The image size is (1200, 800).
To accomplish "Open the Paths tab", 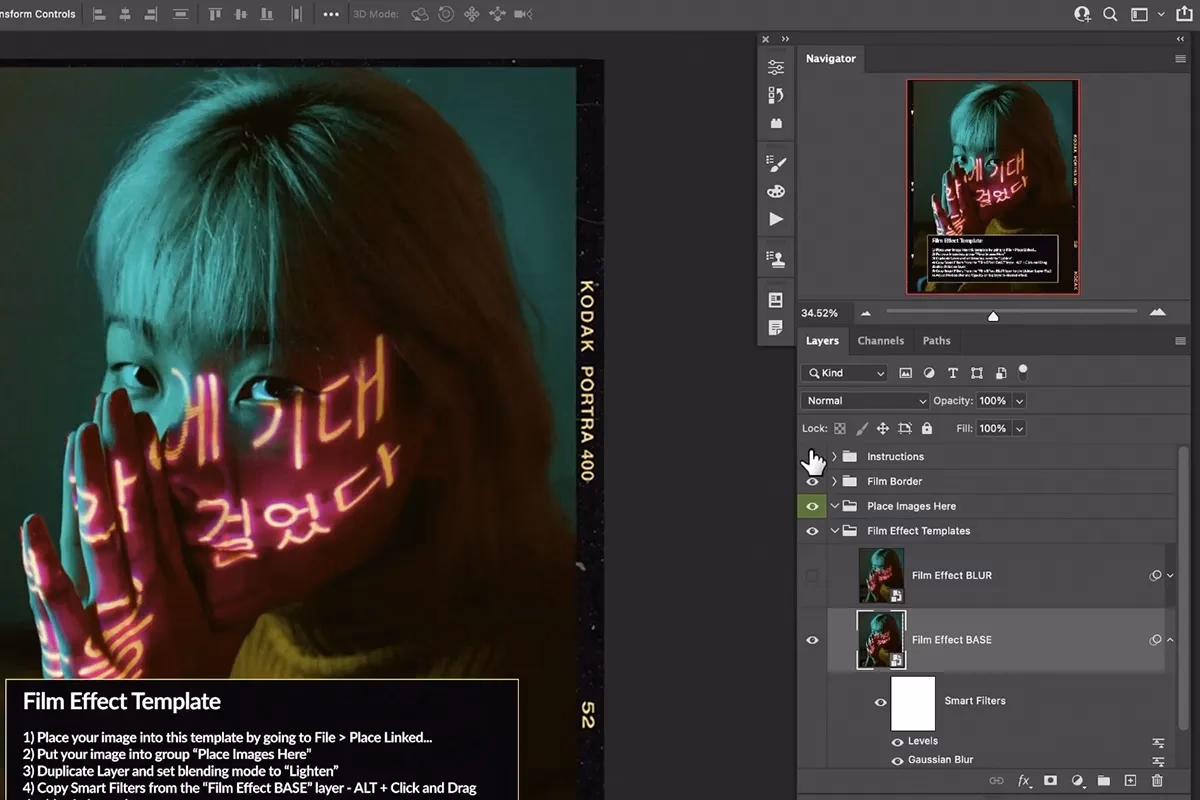I will tap(936, 341).
